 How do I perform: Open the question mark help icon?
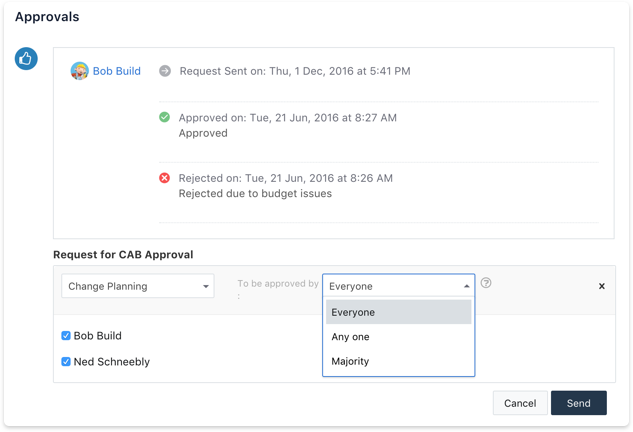486,283
